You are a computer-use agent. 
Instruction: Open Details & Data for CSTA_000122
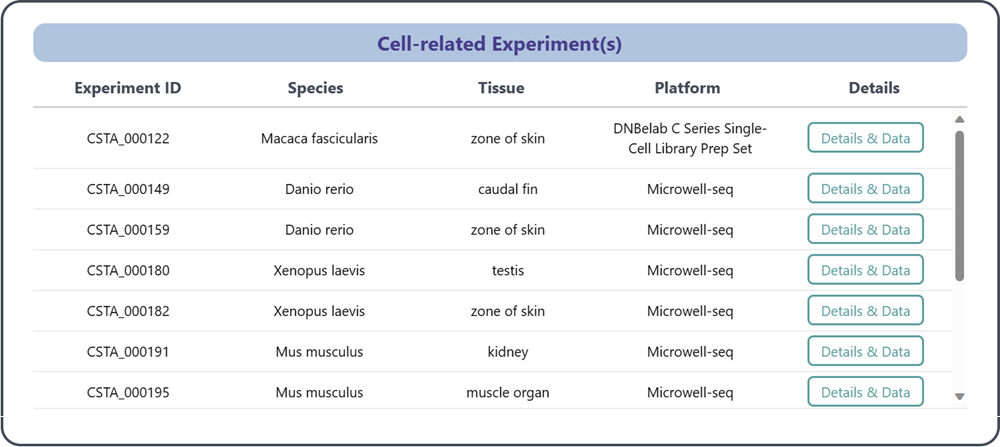865,138
